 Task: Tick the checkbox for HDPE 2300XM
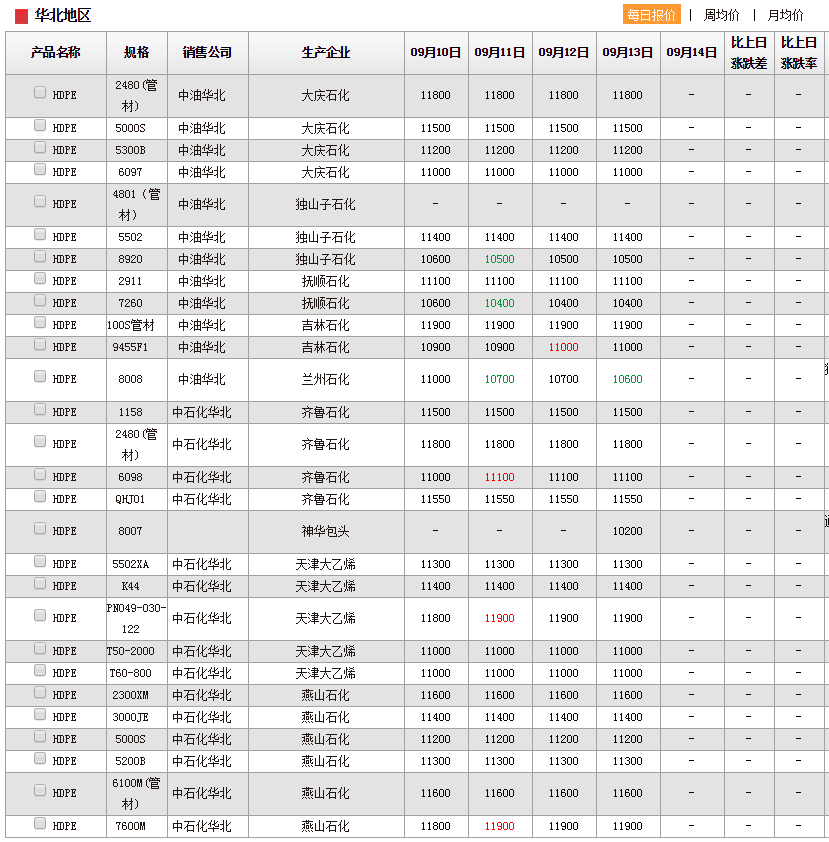[40, 692]
